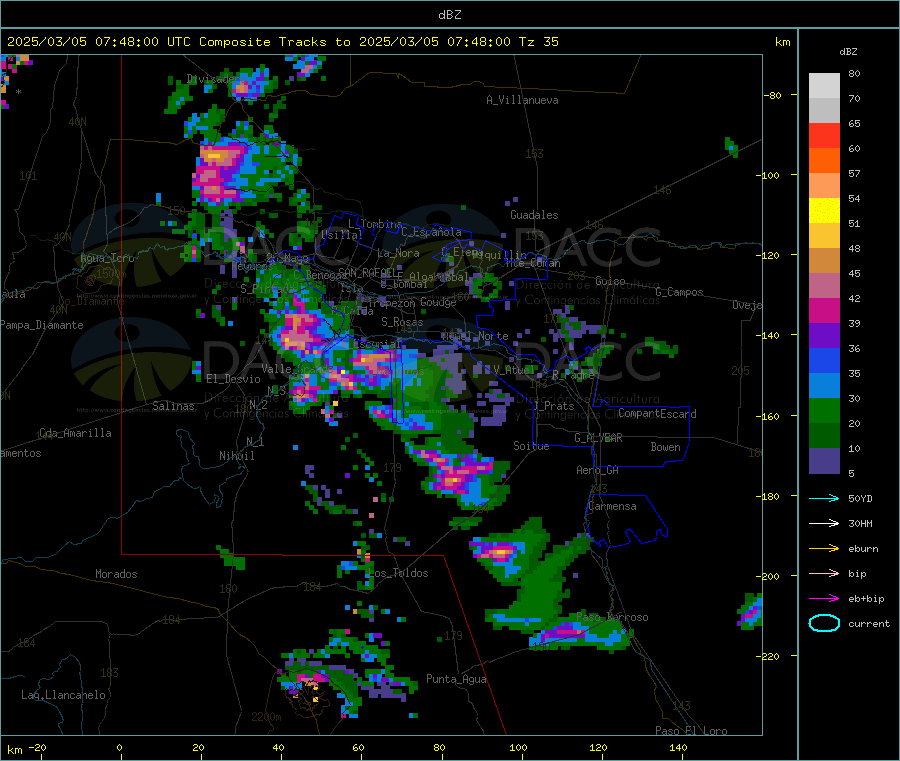Click the Carmensa location label
900x761 pixels.
click(612, 506)
